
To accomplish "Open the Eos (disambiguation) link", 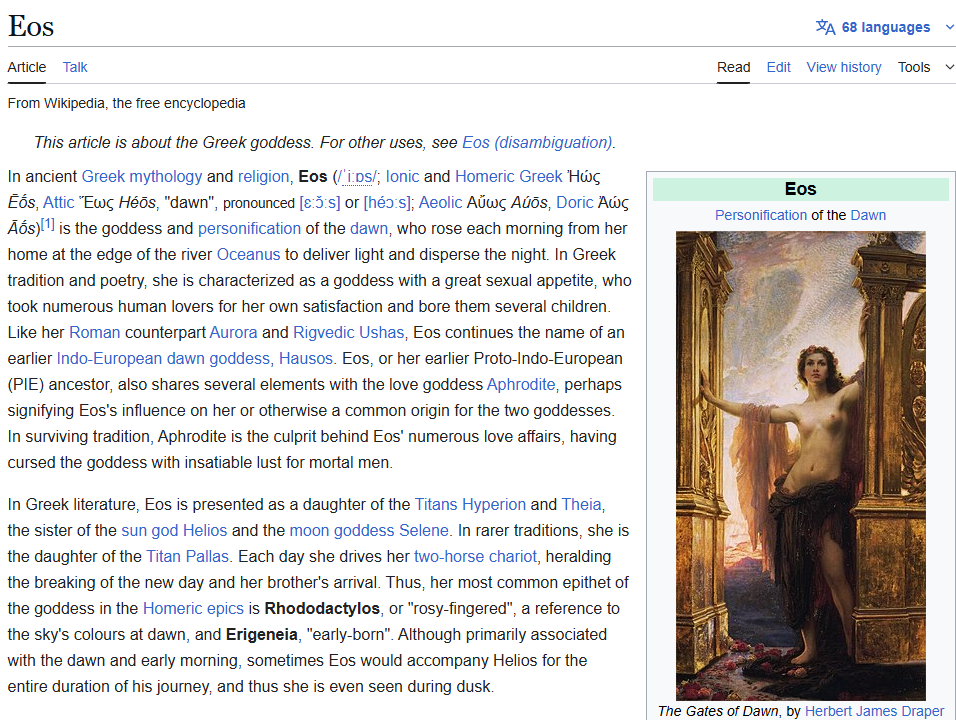I will point(537,142).
